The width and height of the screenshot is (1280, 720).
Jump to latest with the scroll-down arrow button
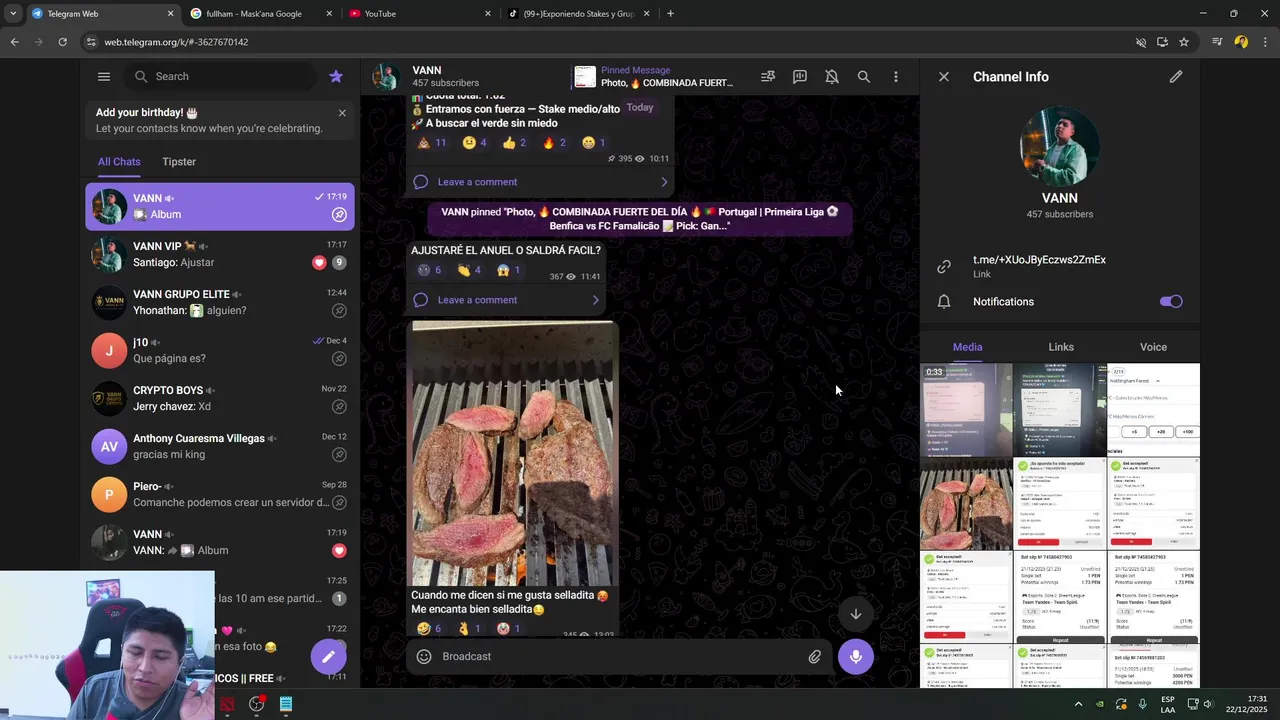pyautogui.click(x=856, y=614)
